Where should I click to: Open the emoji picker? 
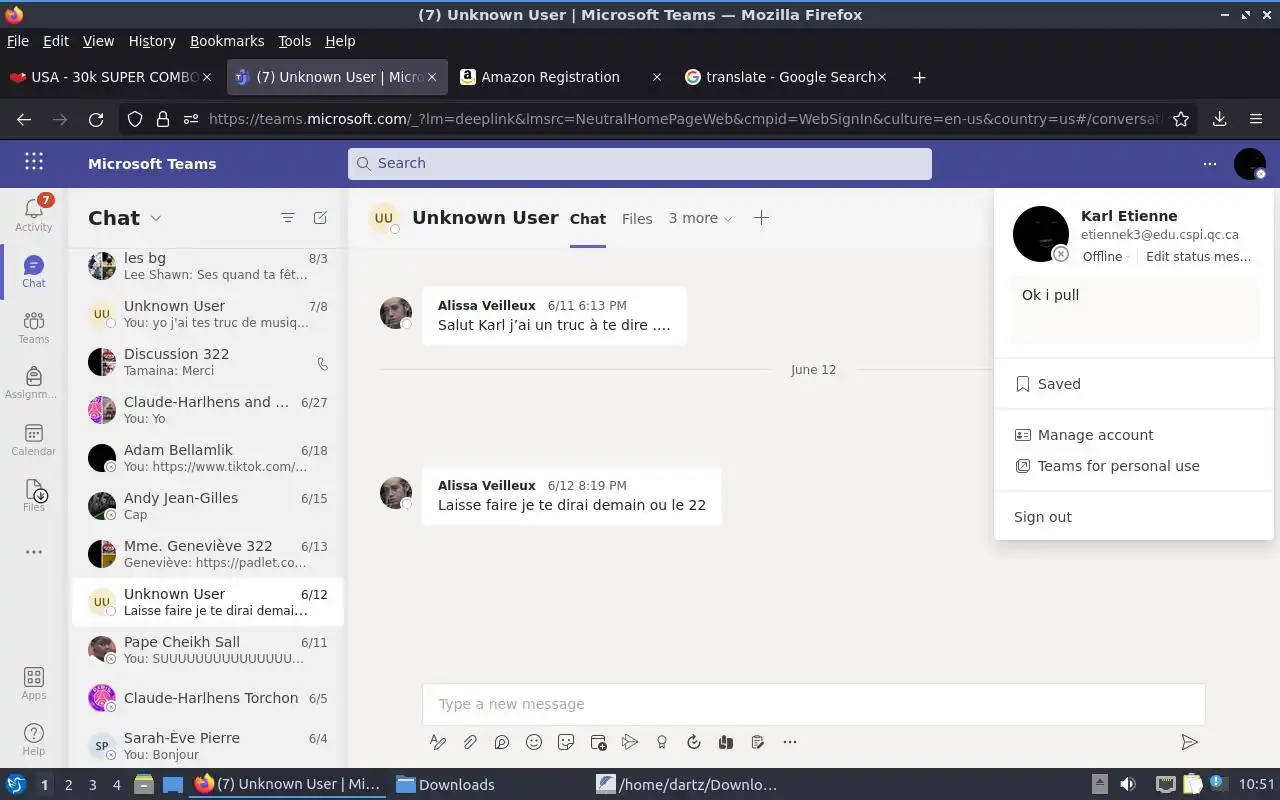534,742
